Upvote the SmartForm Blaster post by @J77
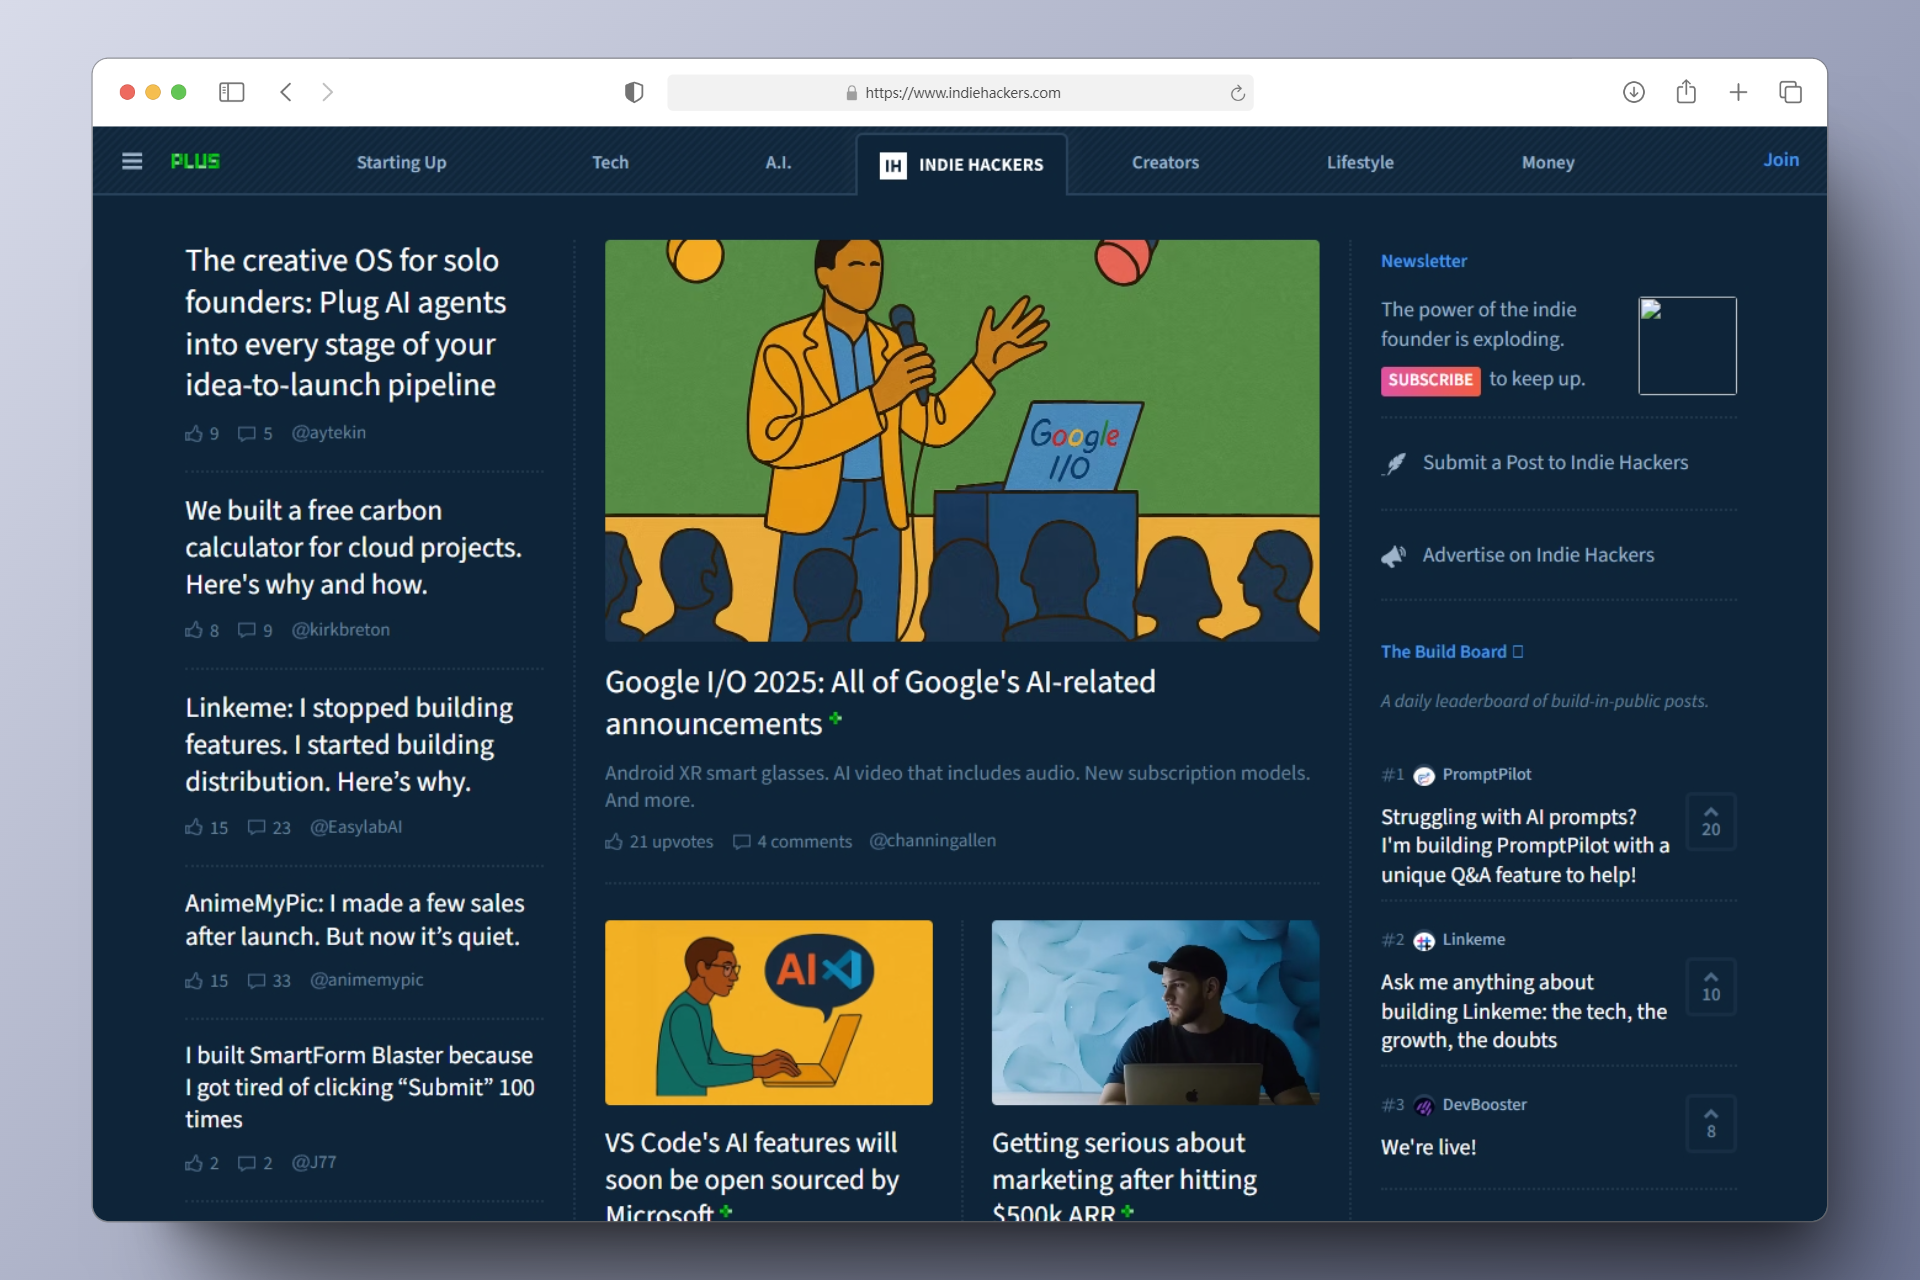This screenshot has height=1280, width=1920. (194, 1163)
